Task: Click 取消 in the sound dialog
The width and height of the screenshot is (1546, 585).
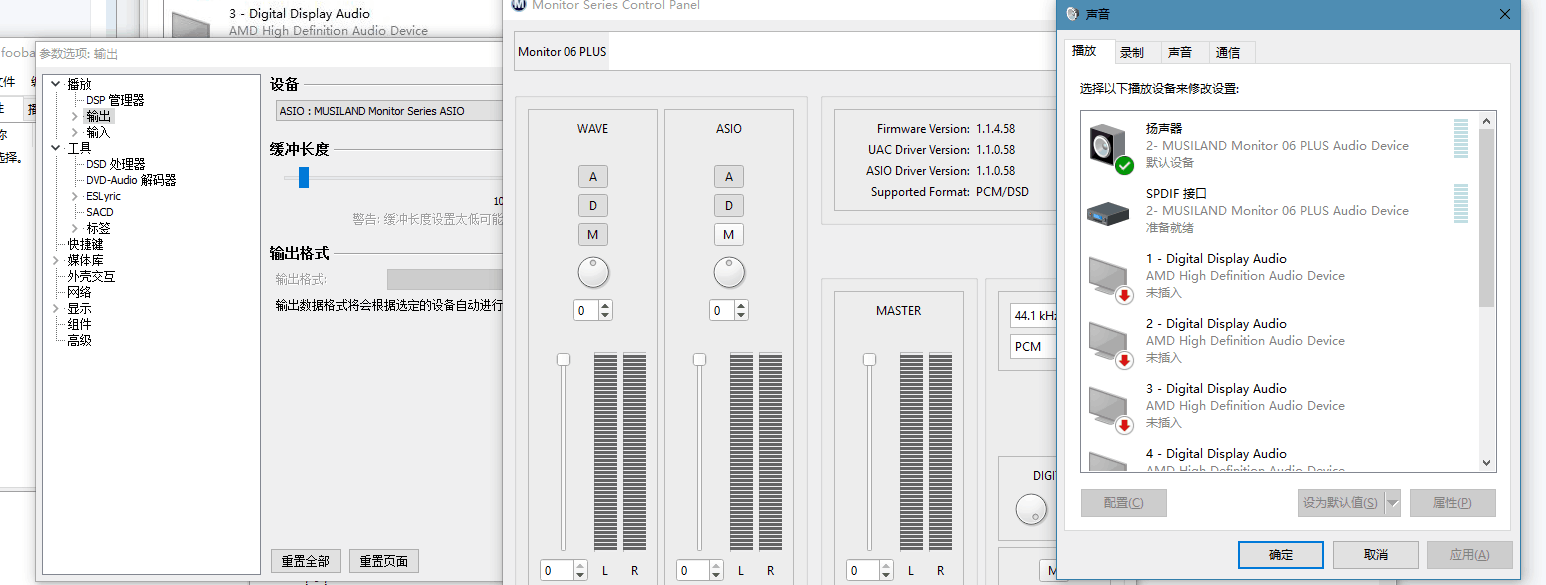Action: tap(1375, 555)
